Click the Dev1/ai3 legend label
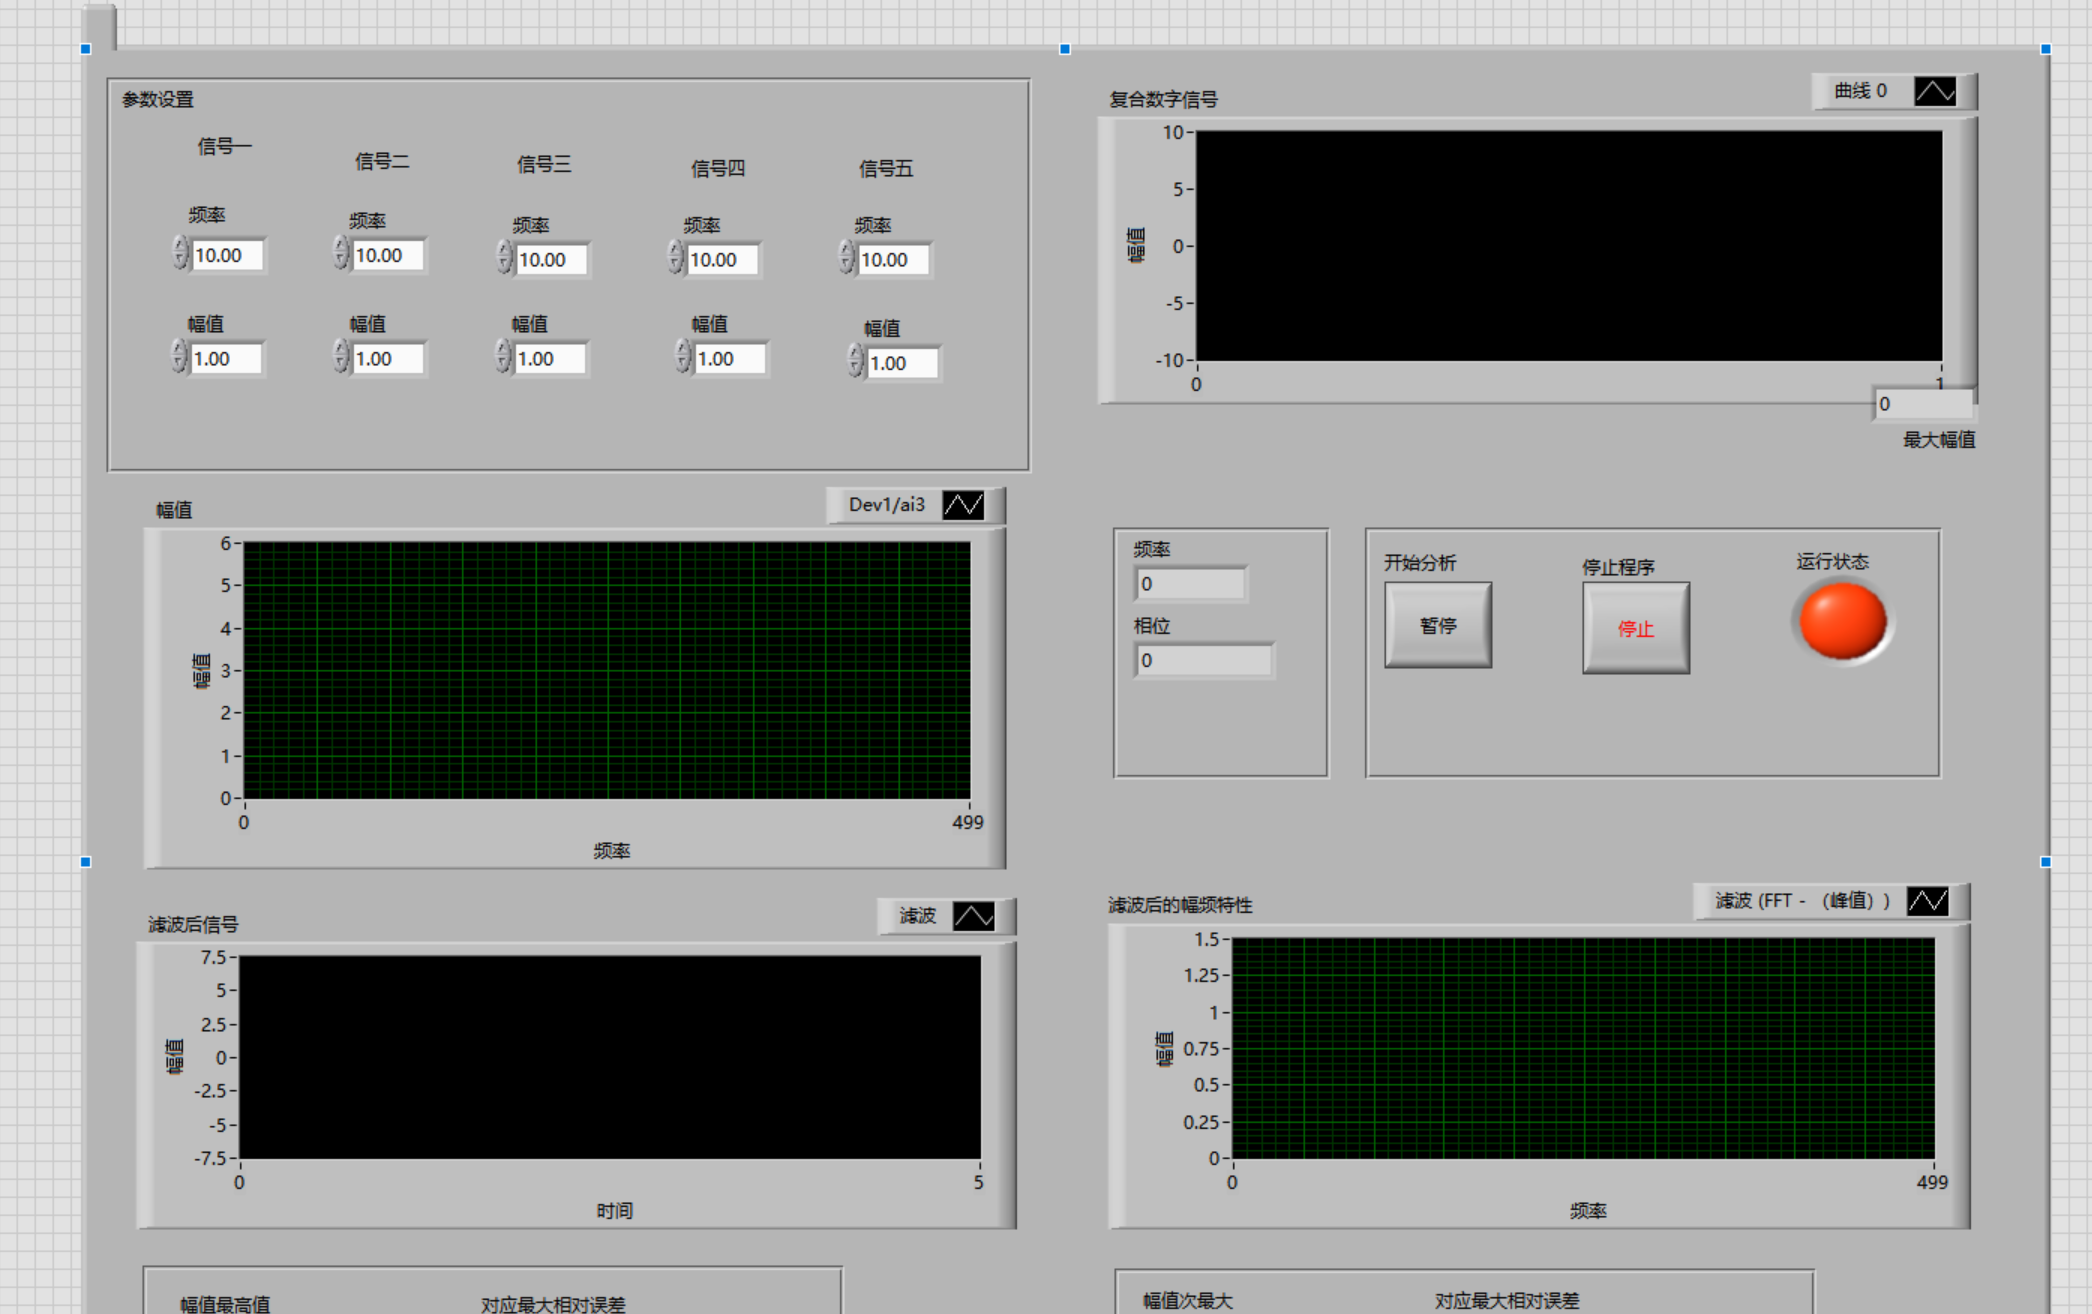This screenshot has height=1314, width=2092. [886, 505]
